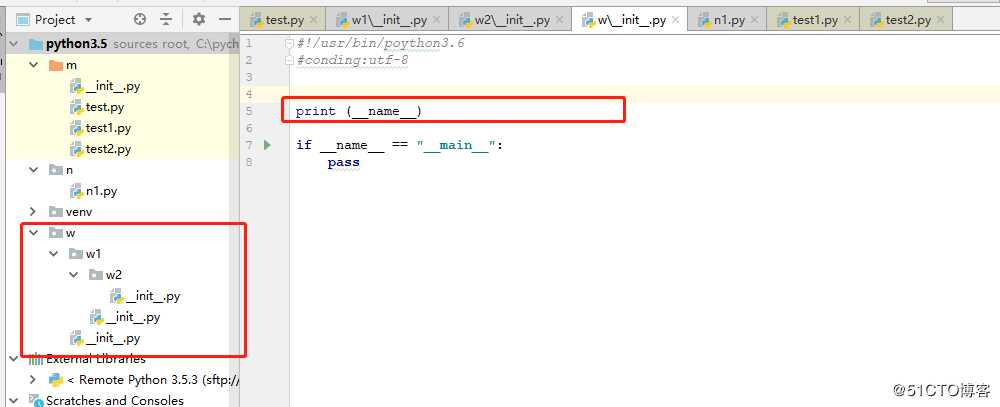Fold the comment block at line 1
1000x407 pixels.
[290, 43]
